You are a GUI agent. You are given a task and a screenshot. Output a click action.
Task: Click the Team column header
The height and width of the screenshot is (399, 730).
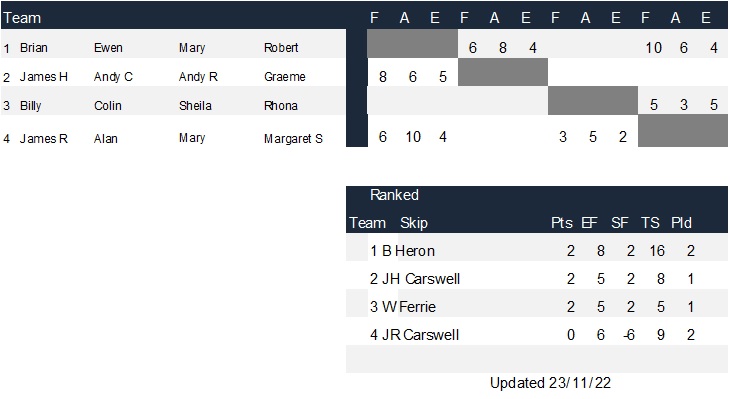[22, 18]
